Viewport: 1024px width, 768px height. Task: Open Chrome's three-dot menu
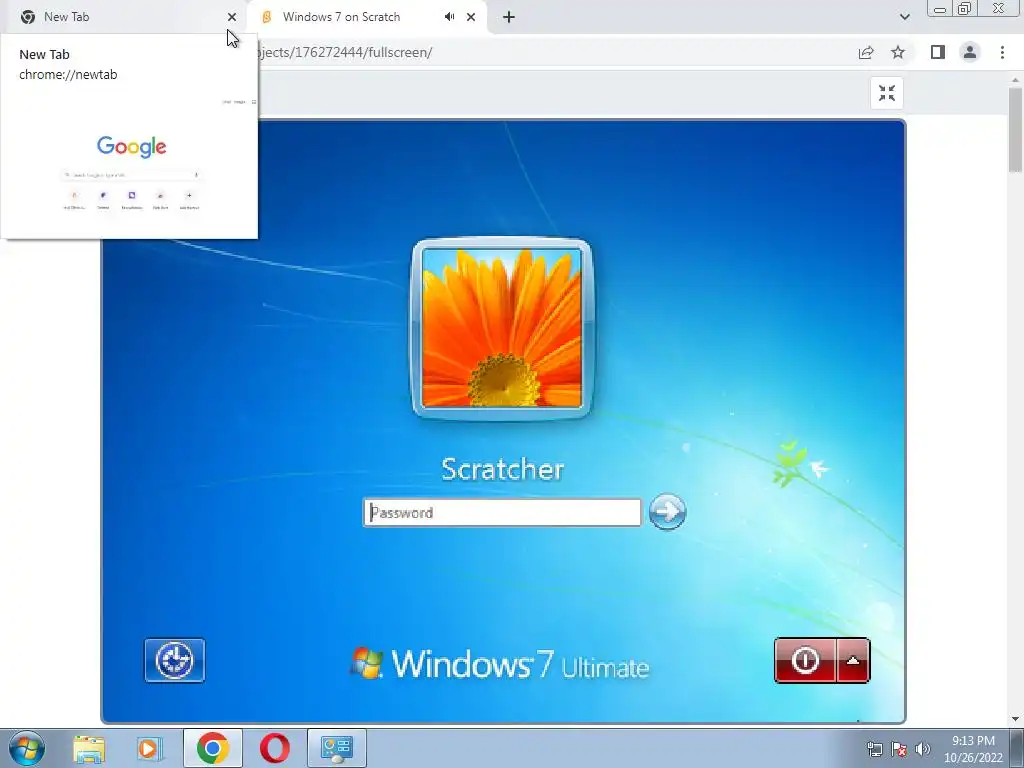(1002, 52)
